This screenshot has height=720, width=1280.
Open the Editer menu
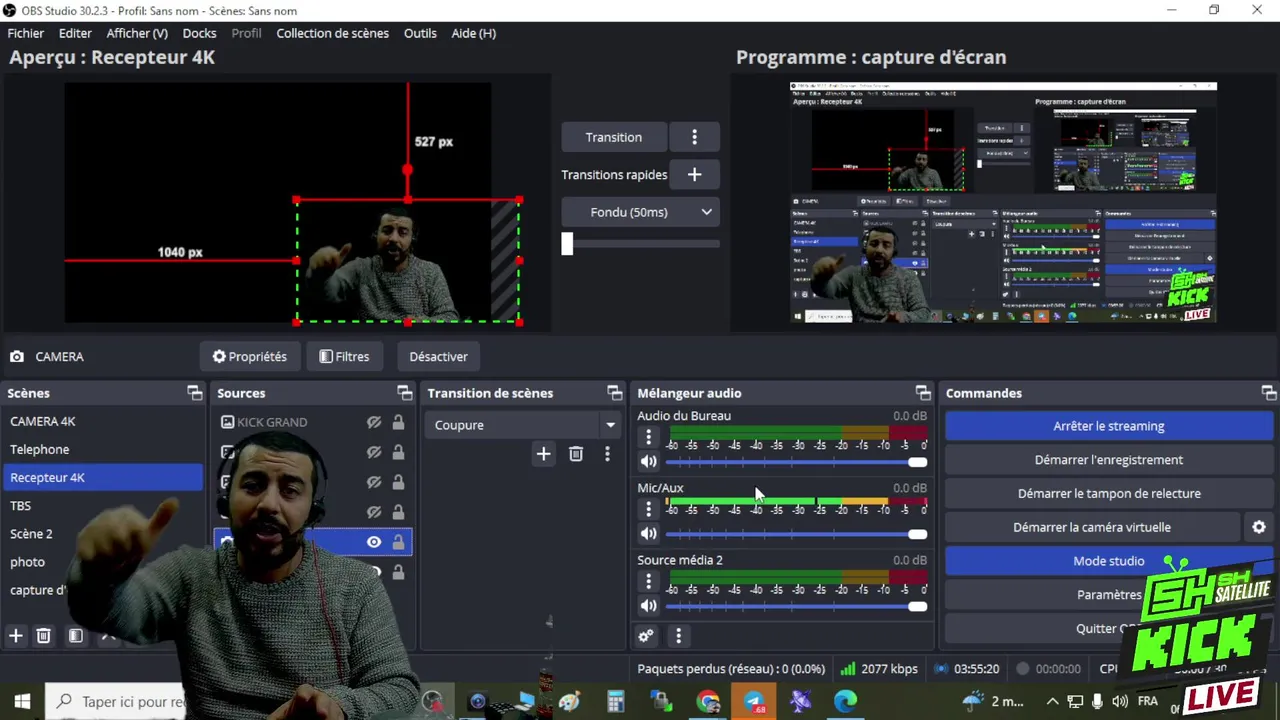[x=75, y=33]
